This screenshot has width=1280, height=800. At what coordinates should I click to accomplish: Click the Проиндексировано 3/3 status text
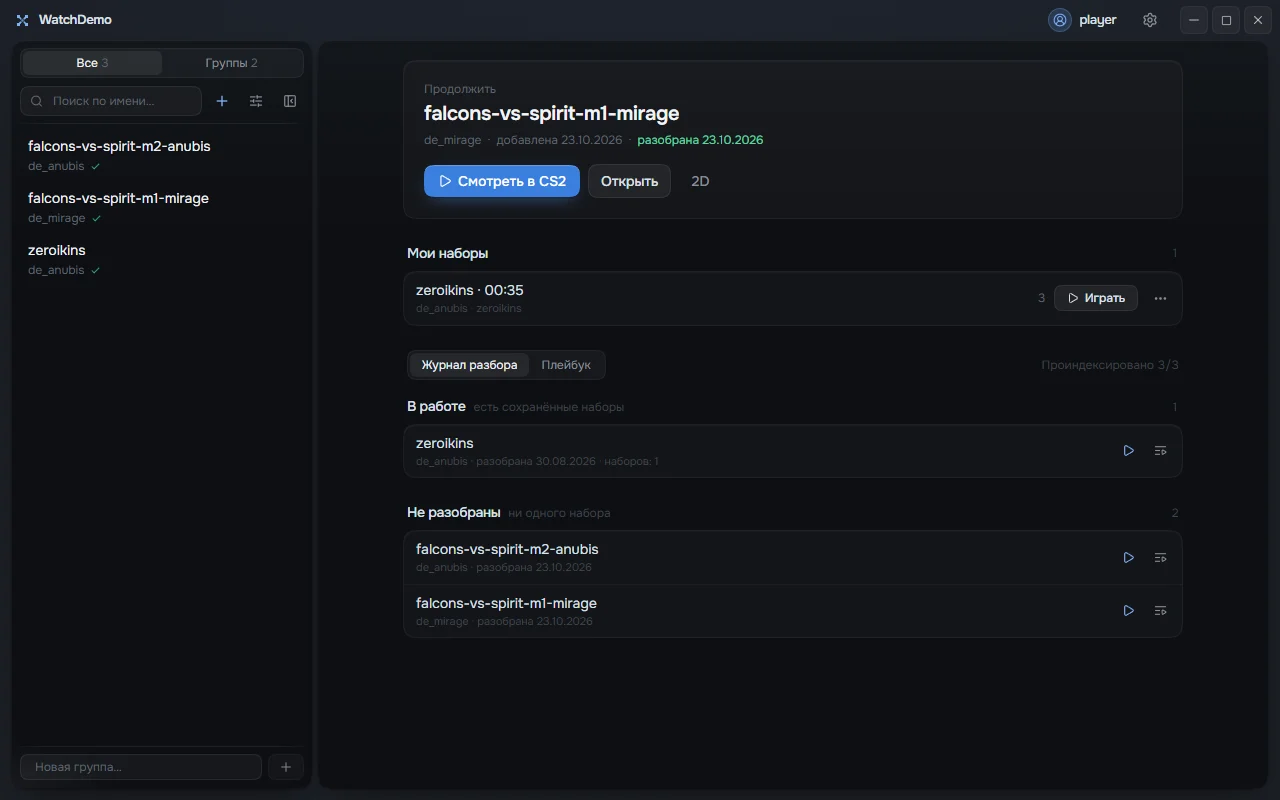(x=1110, y=365)
